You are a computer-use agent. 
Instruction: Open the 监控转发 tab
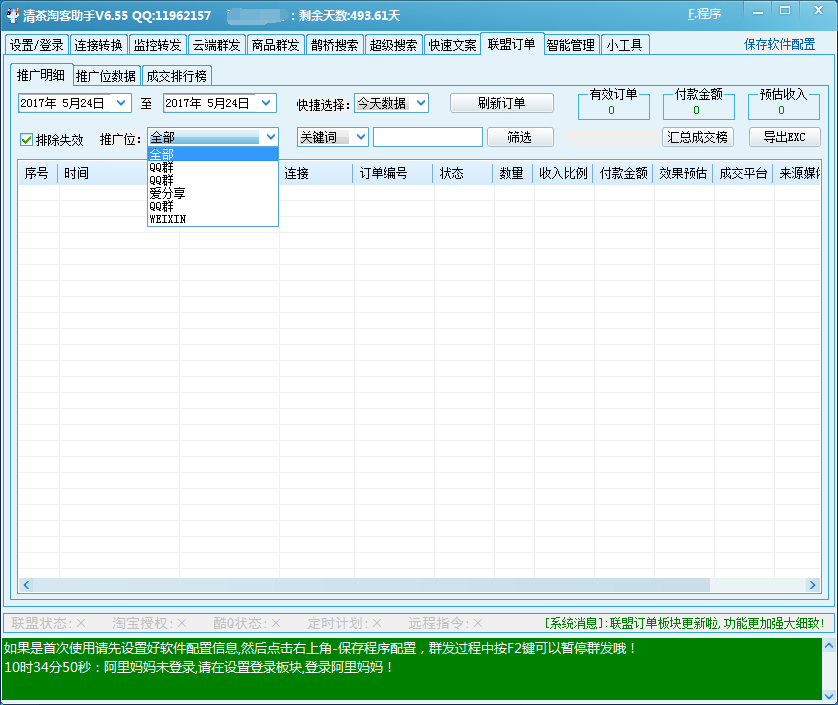pyautogui.click(x=157, y=45)
